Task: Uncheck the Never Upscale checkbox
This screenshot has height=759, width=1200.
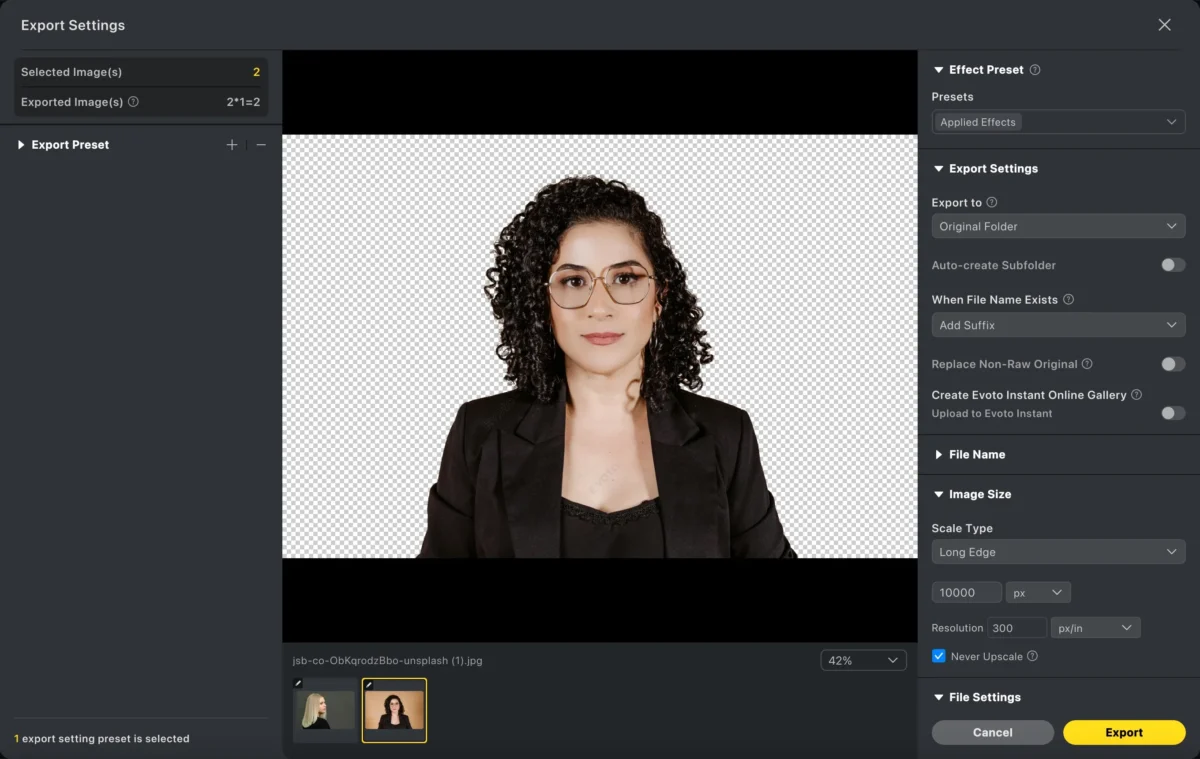Action: [938, 656]
